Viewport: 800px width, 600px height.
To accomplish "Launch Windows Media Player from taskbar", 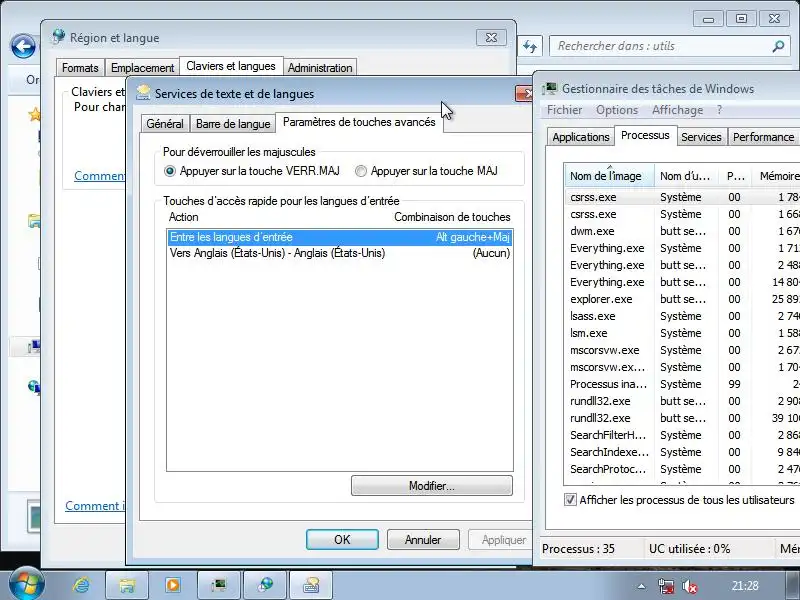I will [173, 585].
